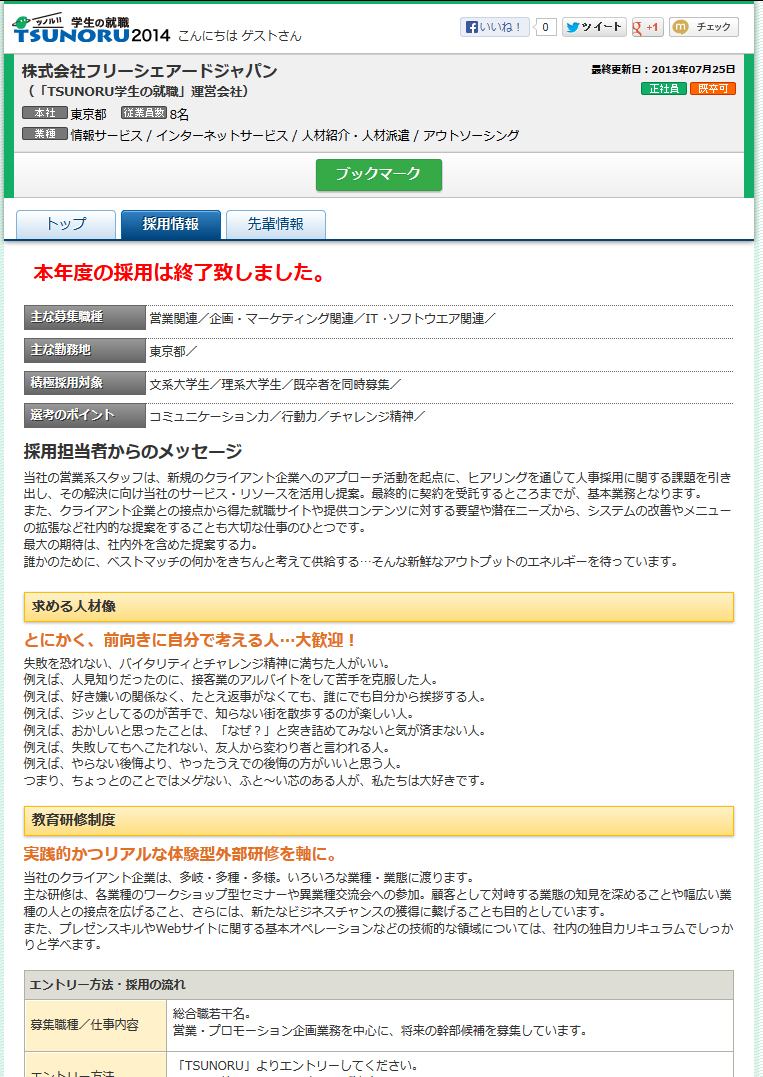Image resolution: width=763 pixels, height=1077 pixels.
Task: Click the mixi チェック button
Action: click(x=704, y=27)
